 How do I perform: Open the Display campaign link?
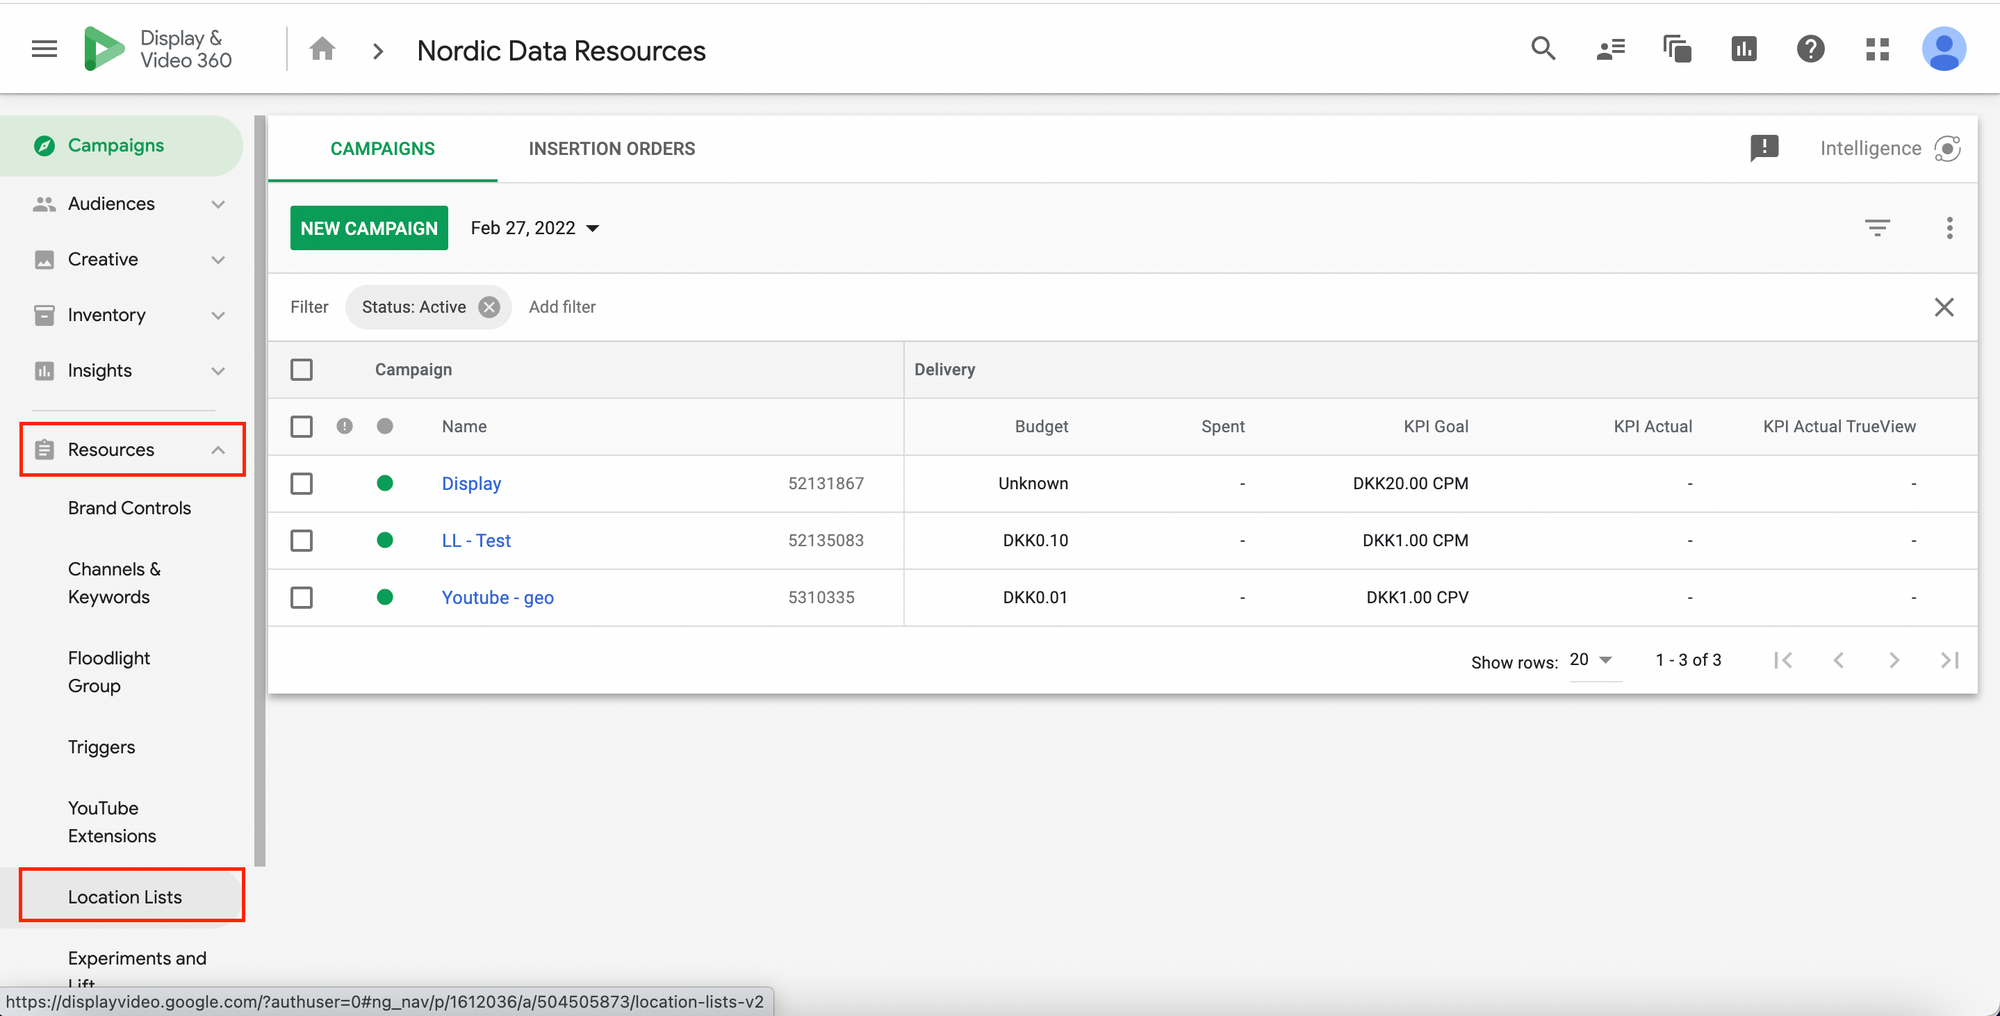click(x=471, y=484)
